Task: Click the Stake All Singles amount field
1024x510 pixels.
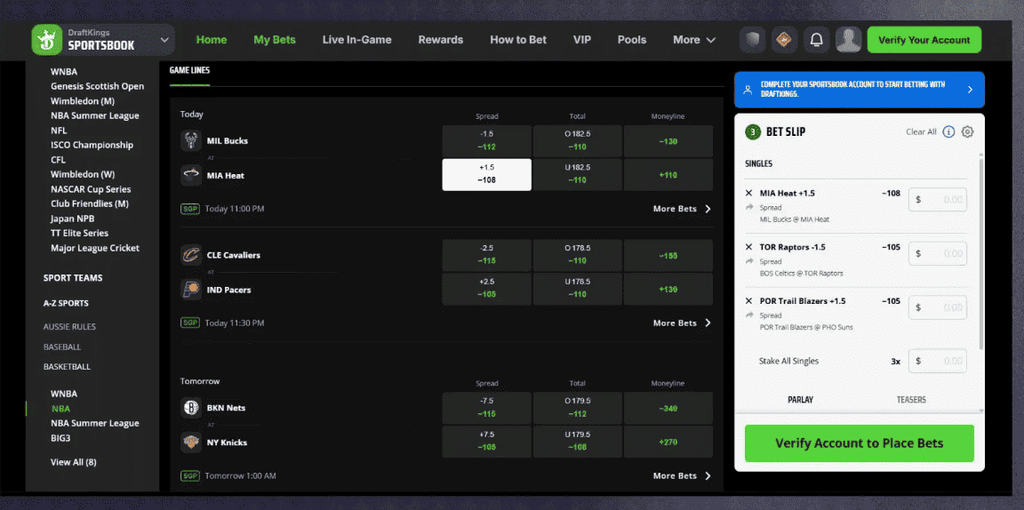Action: click(938, 361)
